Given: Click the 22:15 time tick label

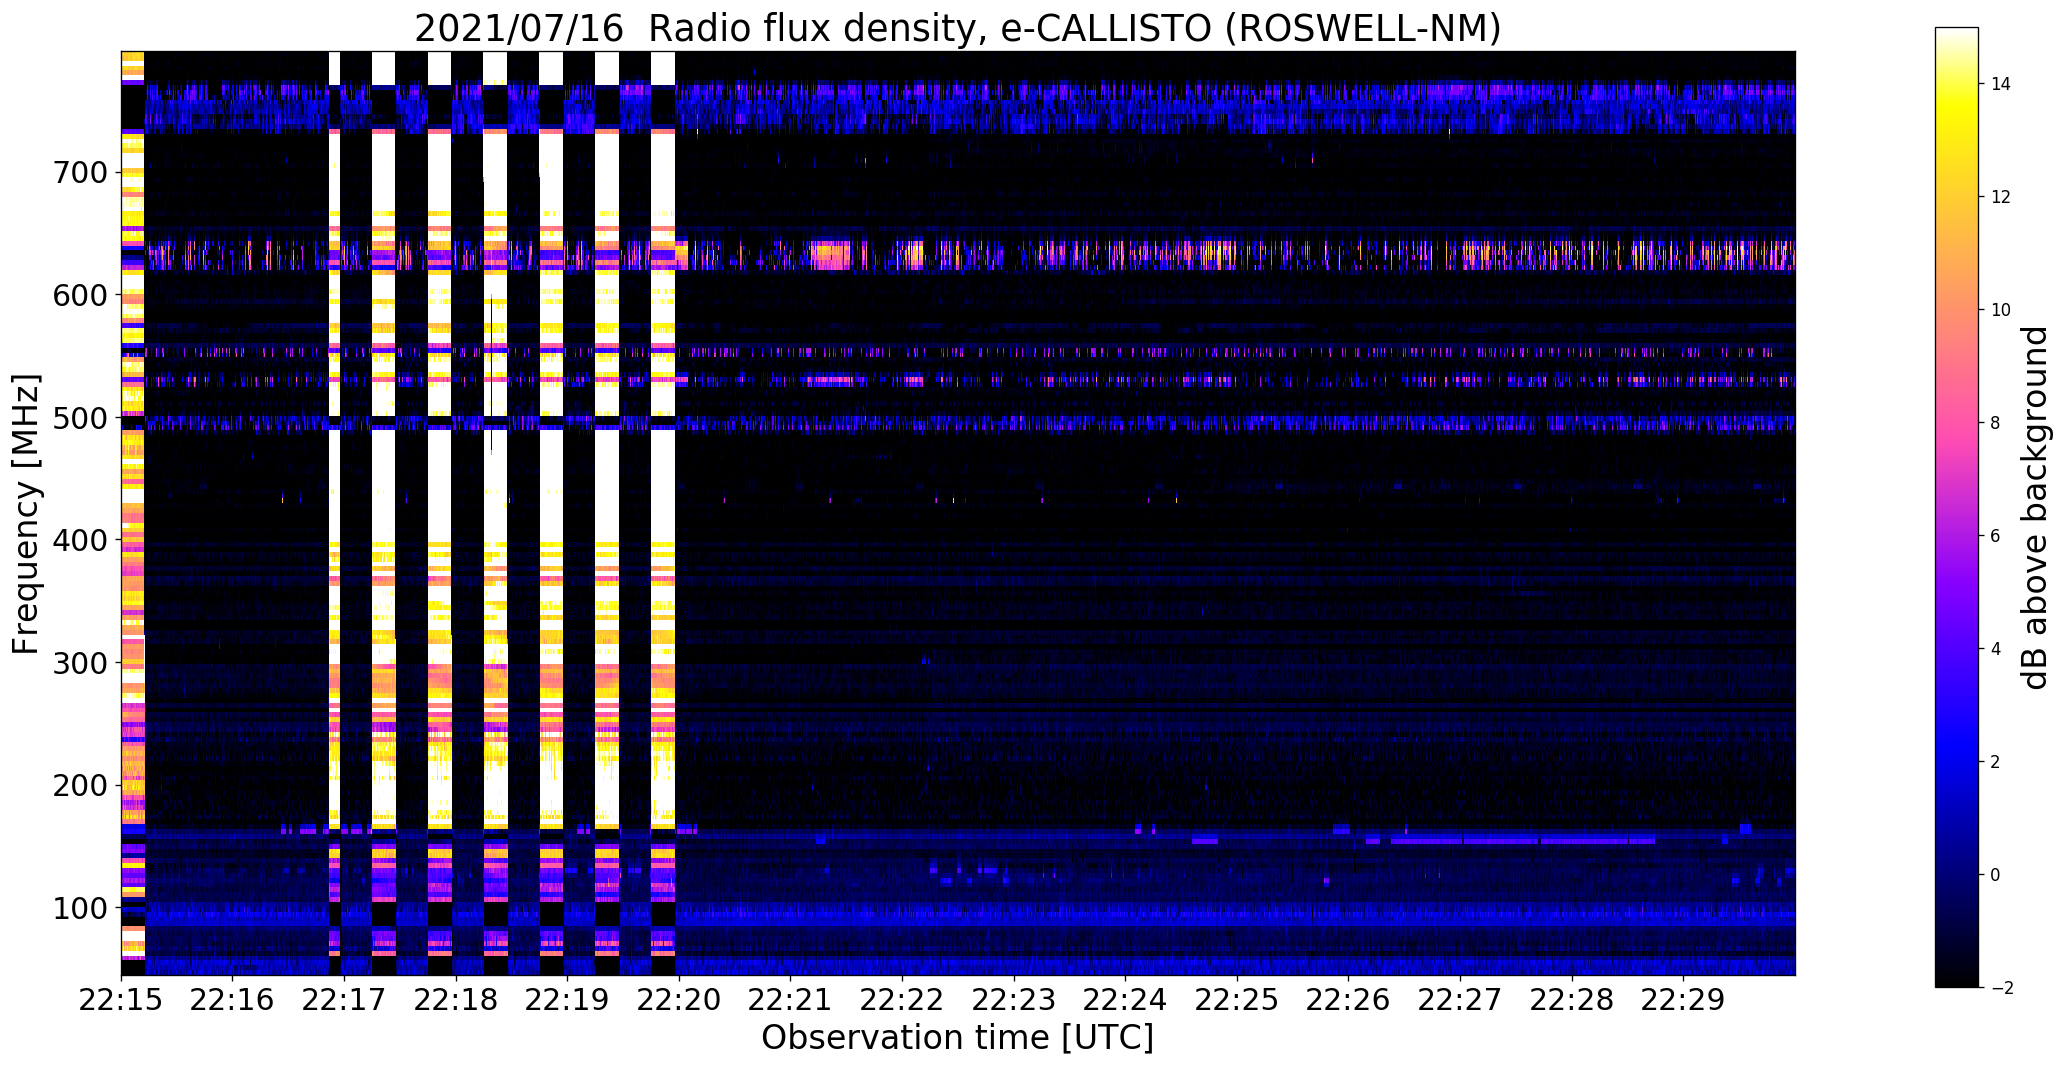Looking at the screenshot, I should click(x=121, y=999).
